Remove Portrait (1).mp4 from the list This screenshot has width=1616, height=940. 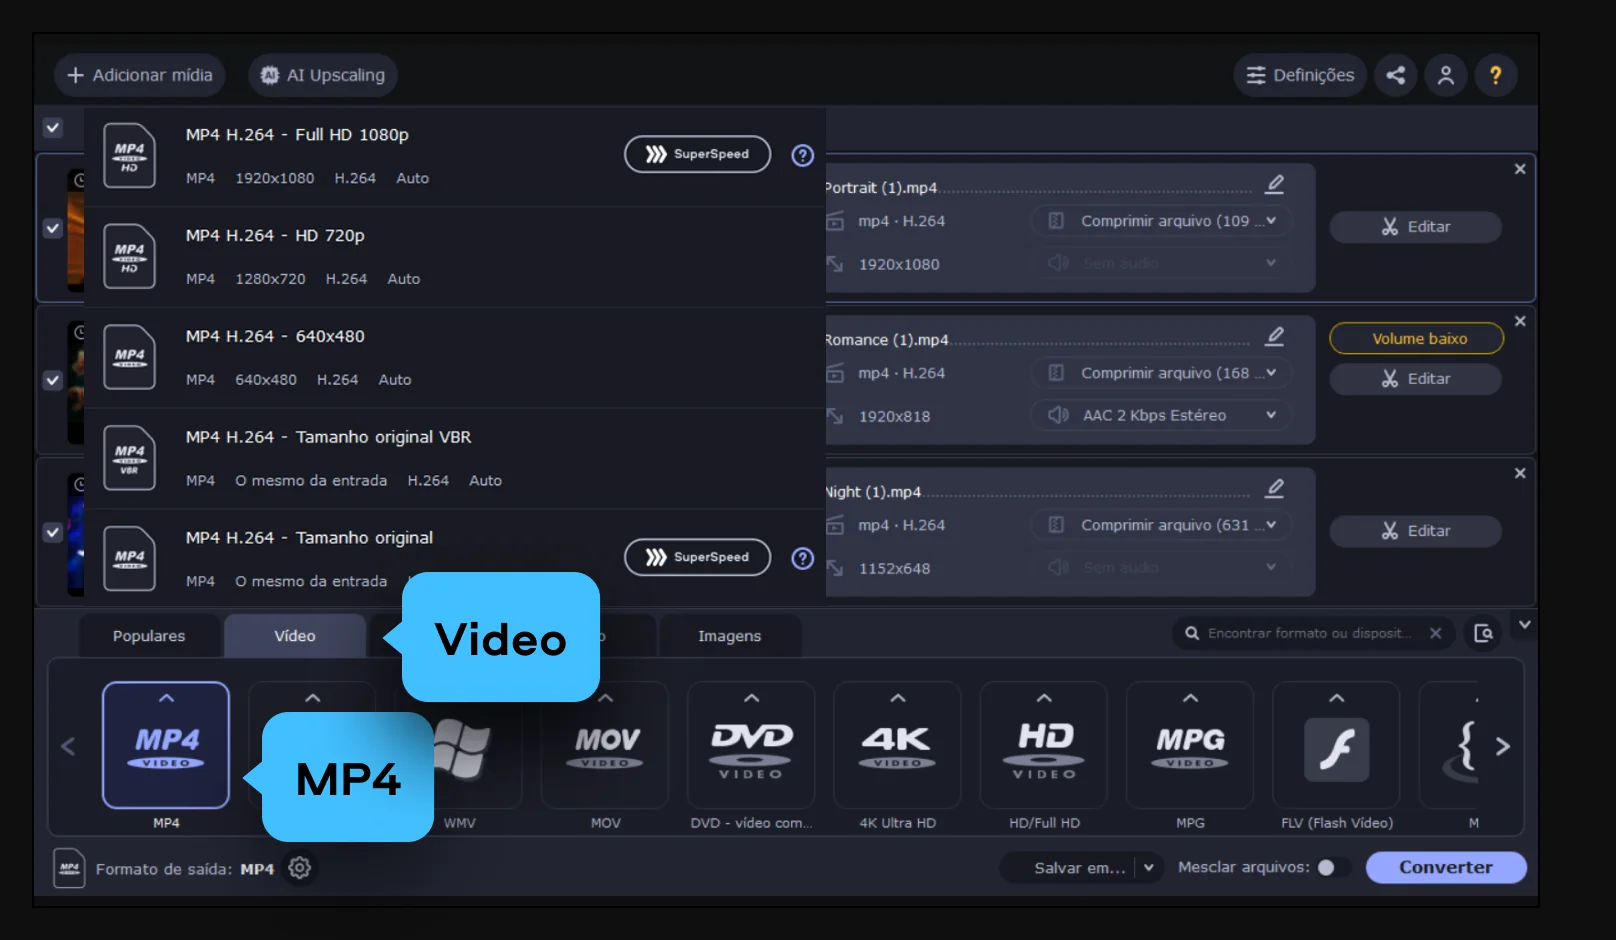1520,169
